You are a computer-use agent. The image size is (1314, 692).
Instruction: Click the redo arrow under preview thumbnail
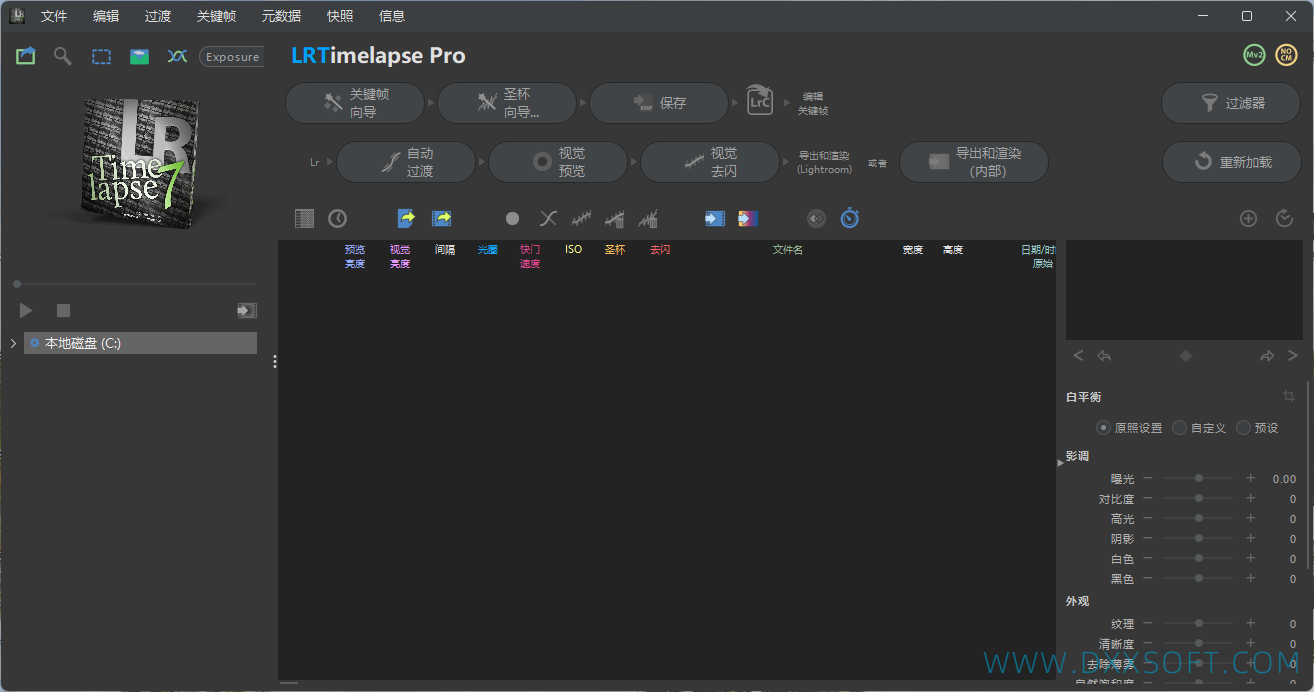point(1267,356)
